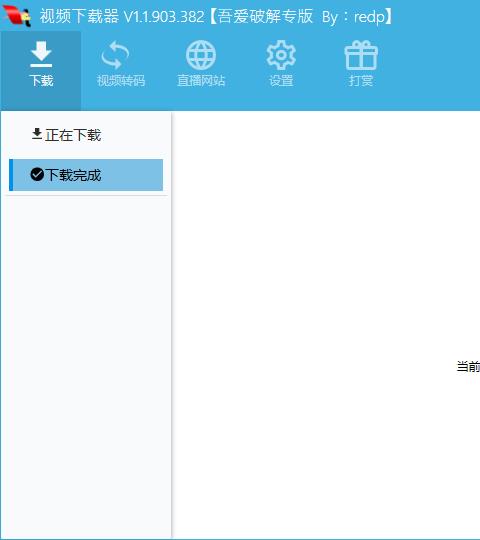Click the red app logo in title bar
The width and height of the screenshot is (480, 540).
(17, 15)
